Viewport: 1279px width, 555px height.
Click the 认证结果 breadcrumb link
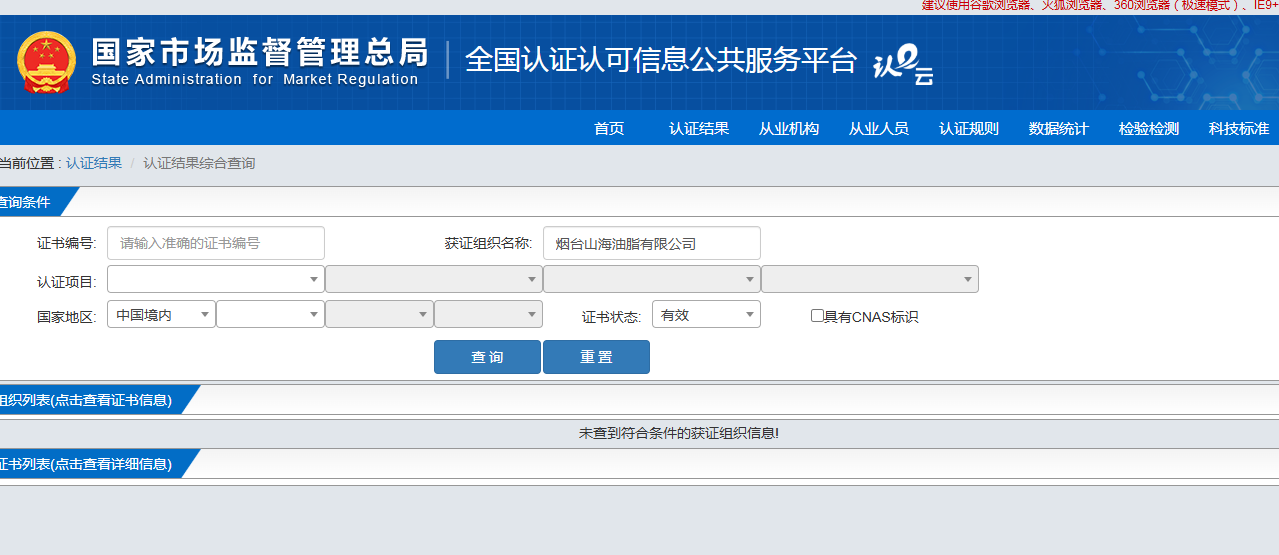[x=94, y=163]
